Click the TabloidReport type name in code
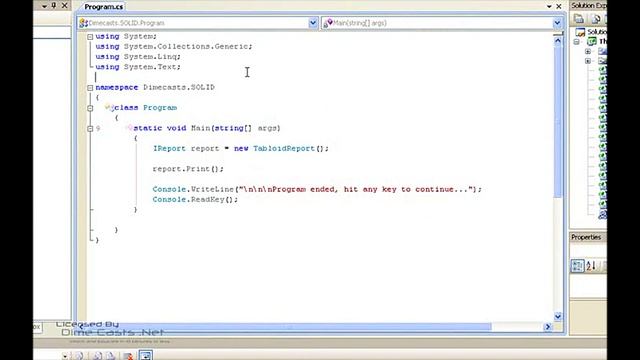 [284, 149]
